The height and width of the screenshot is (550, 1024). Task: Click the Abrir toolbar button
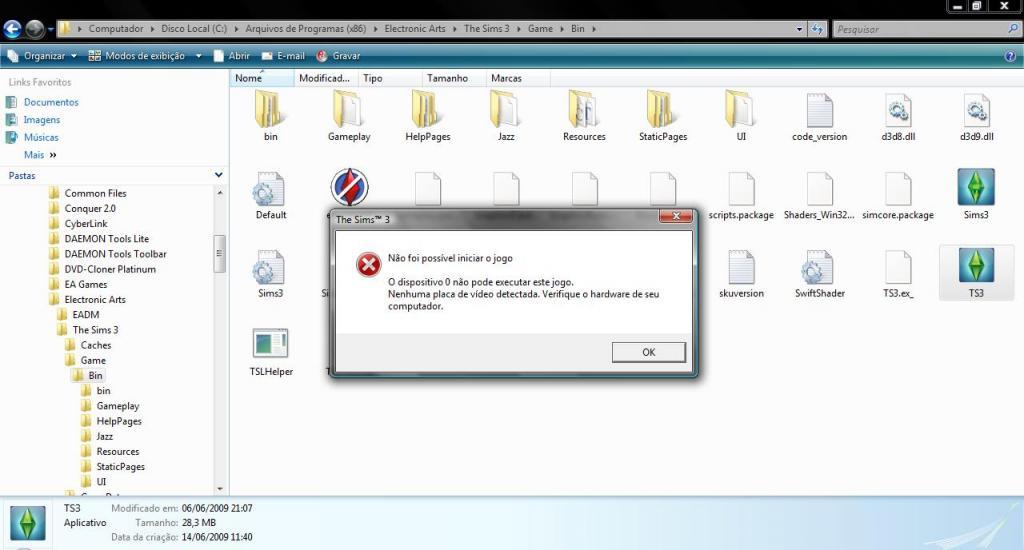tap(232, 56)
